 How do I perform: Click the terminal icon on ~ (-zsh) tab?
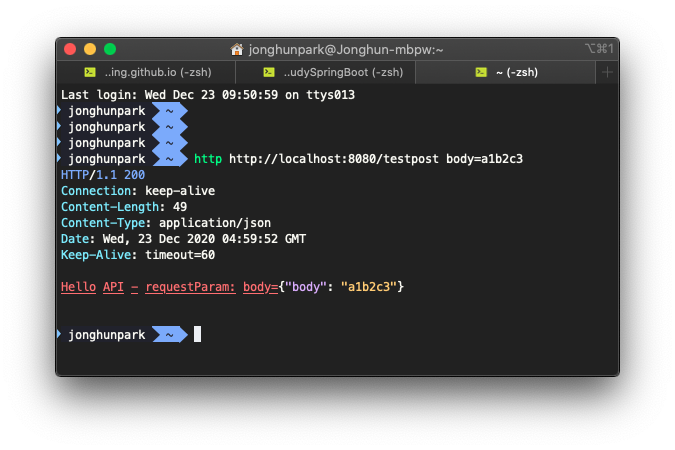click(x=481, y=72)
